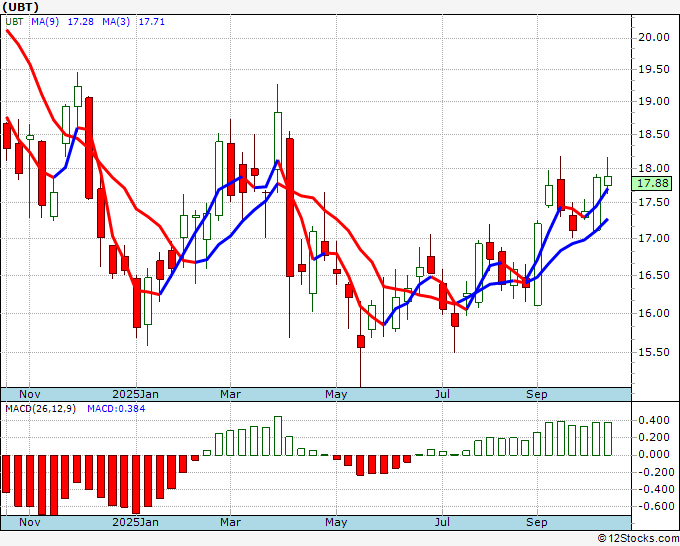680x546 pixels.
Task: Click the MA(9) value 17.28
Action: [81, 22]
